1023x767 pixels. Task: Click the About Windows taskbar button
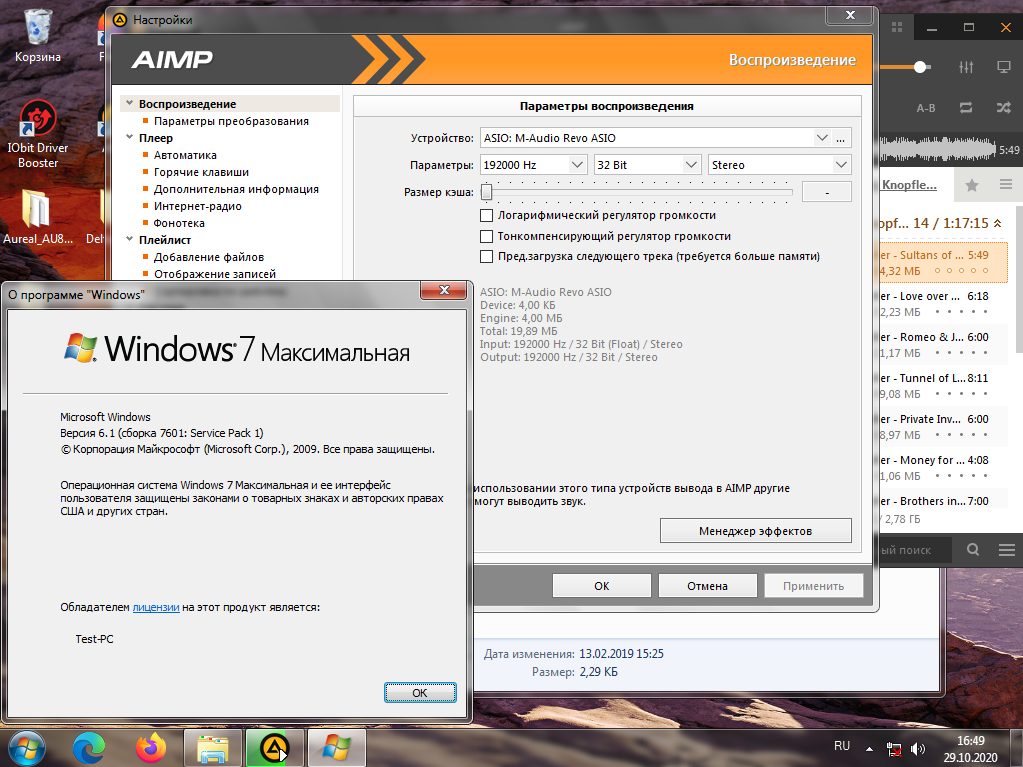pos(337,748)
